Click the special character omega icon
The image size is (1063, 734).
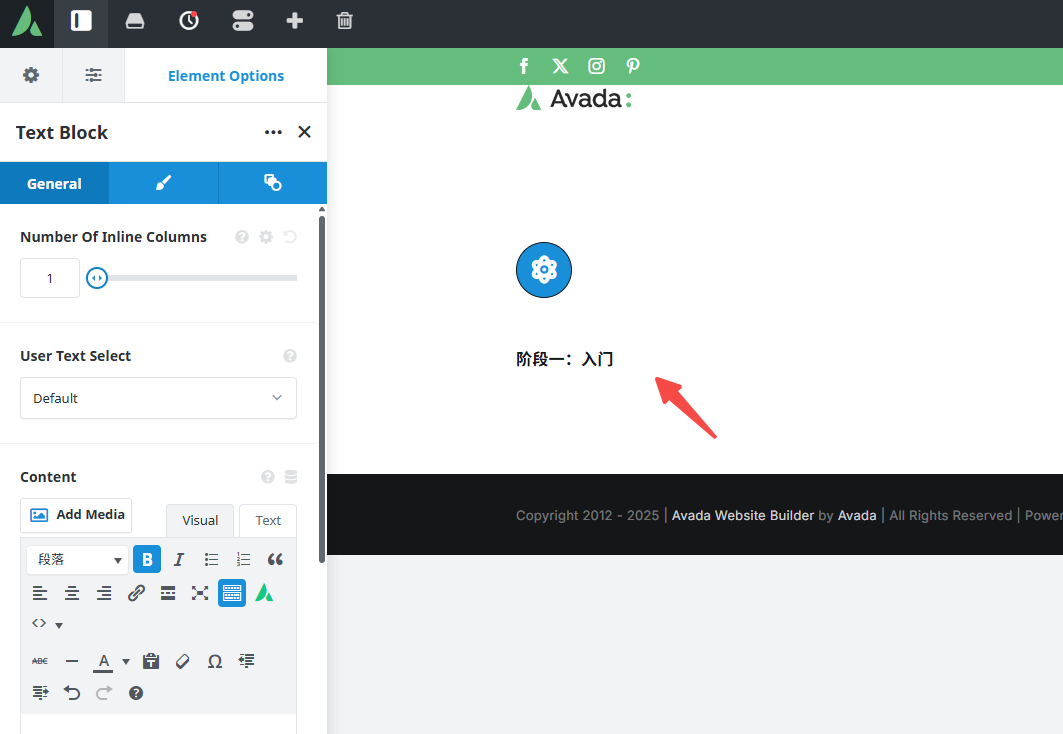point(214,661)
